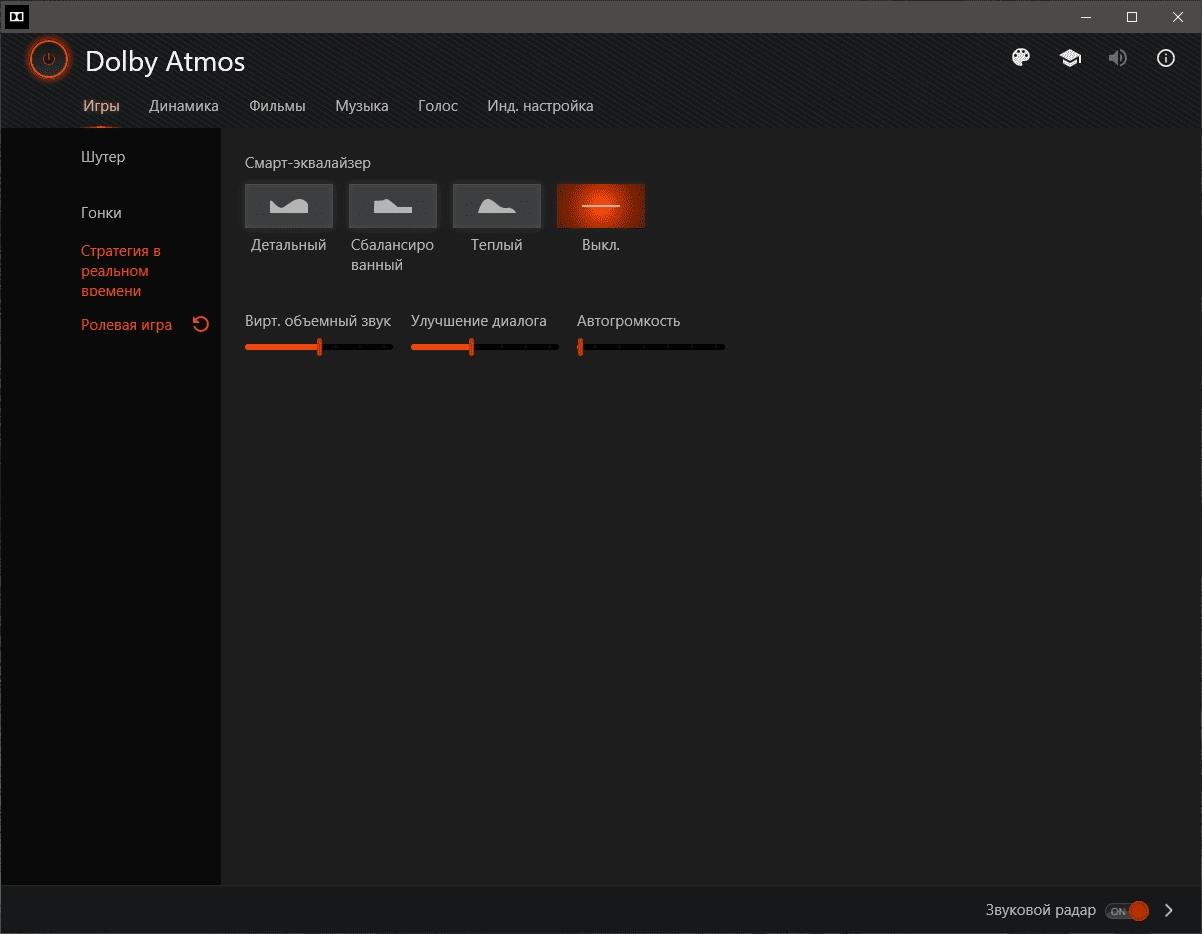1202x934 pixels.
Task: Select the Шутер game profile
Action: [x=103, y=157]
